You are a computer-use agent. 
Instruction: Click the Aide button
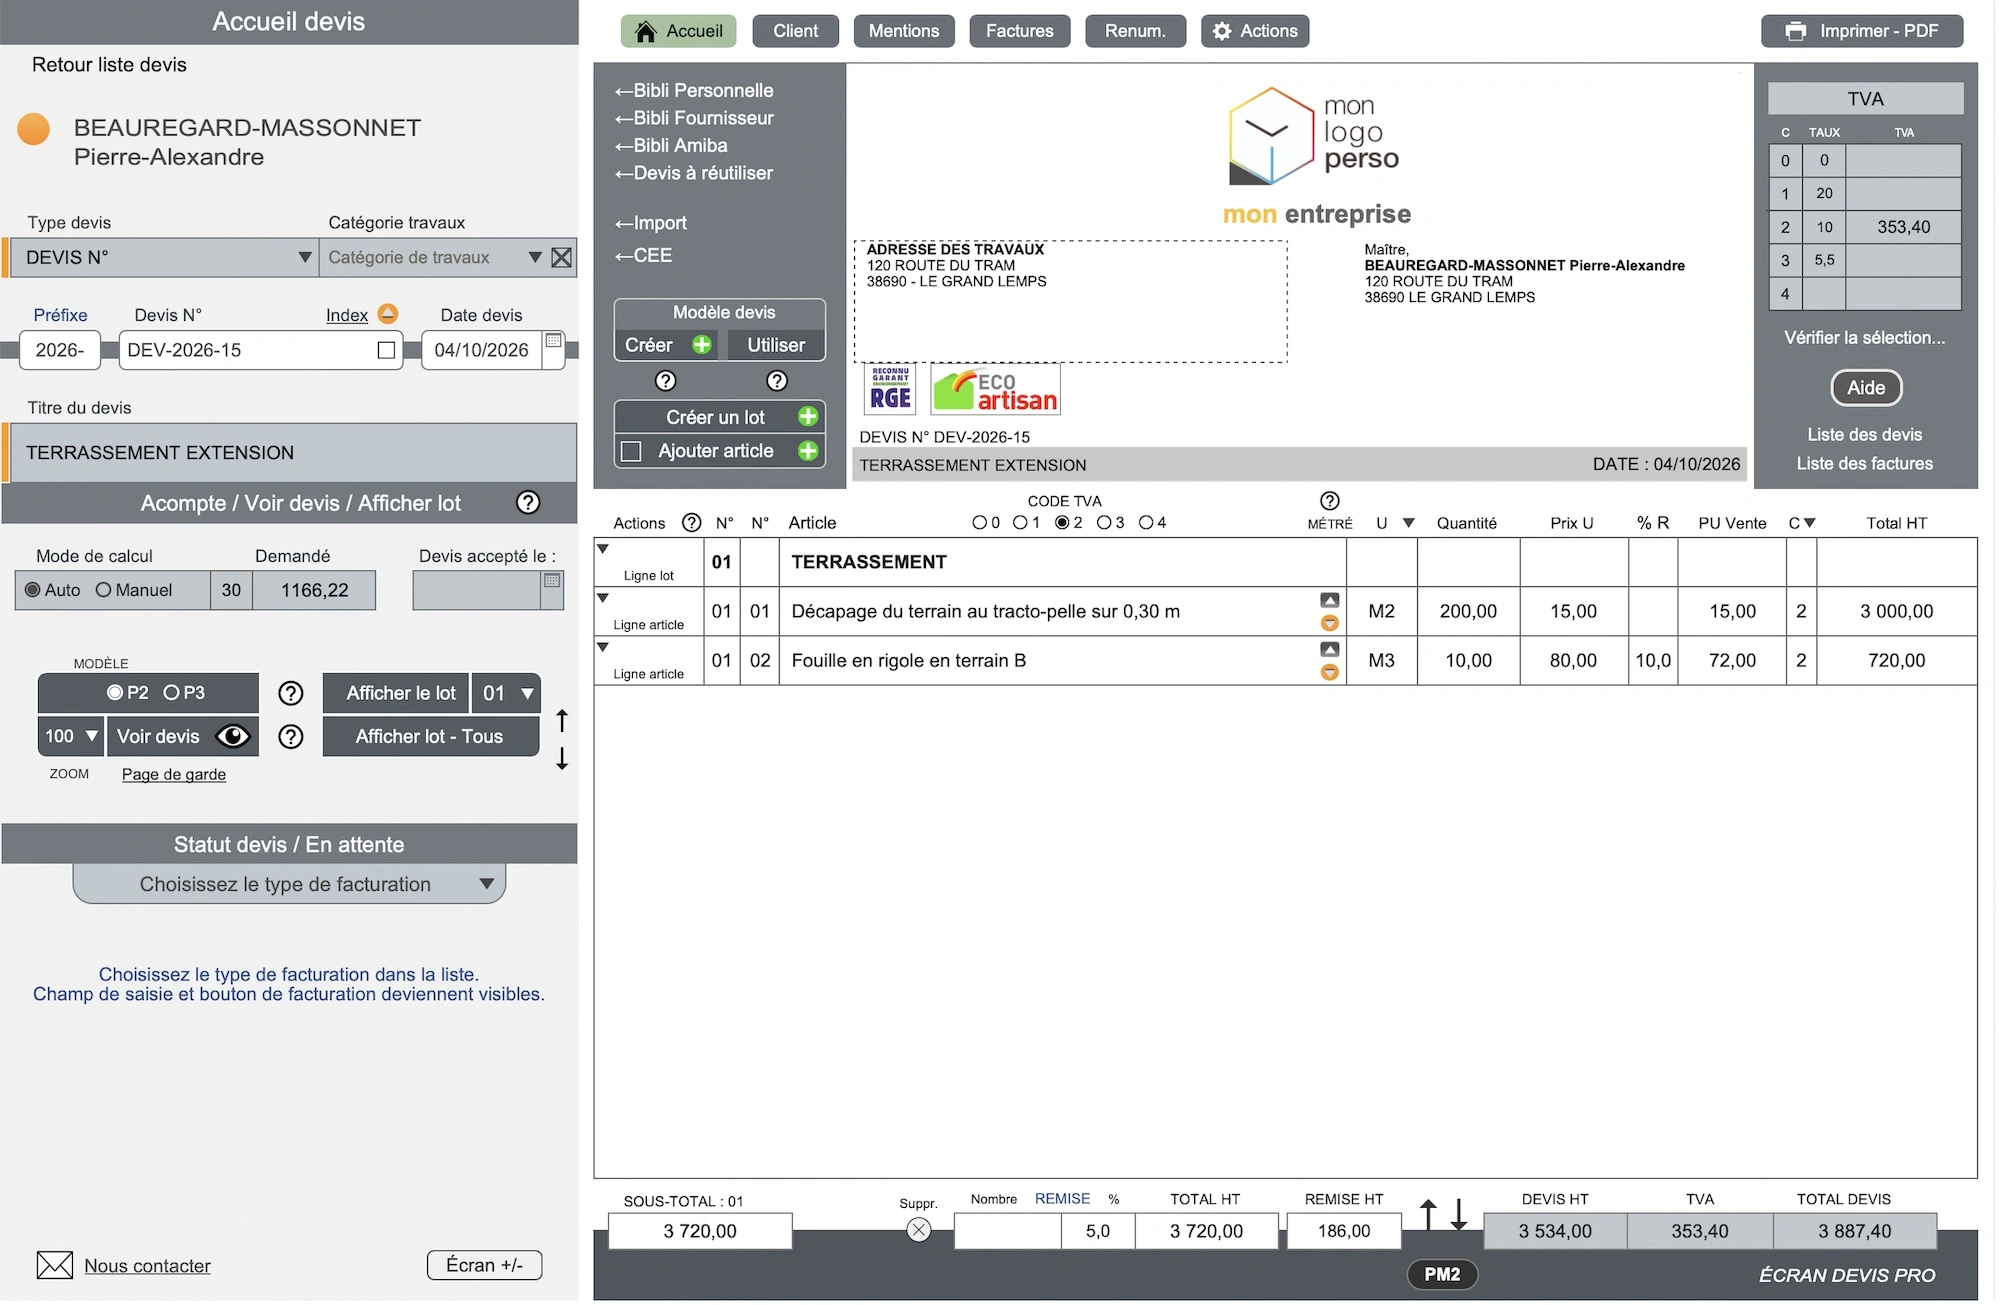click(x=1866, y=388)
